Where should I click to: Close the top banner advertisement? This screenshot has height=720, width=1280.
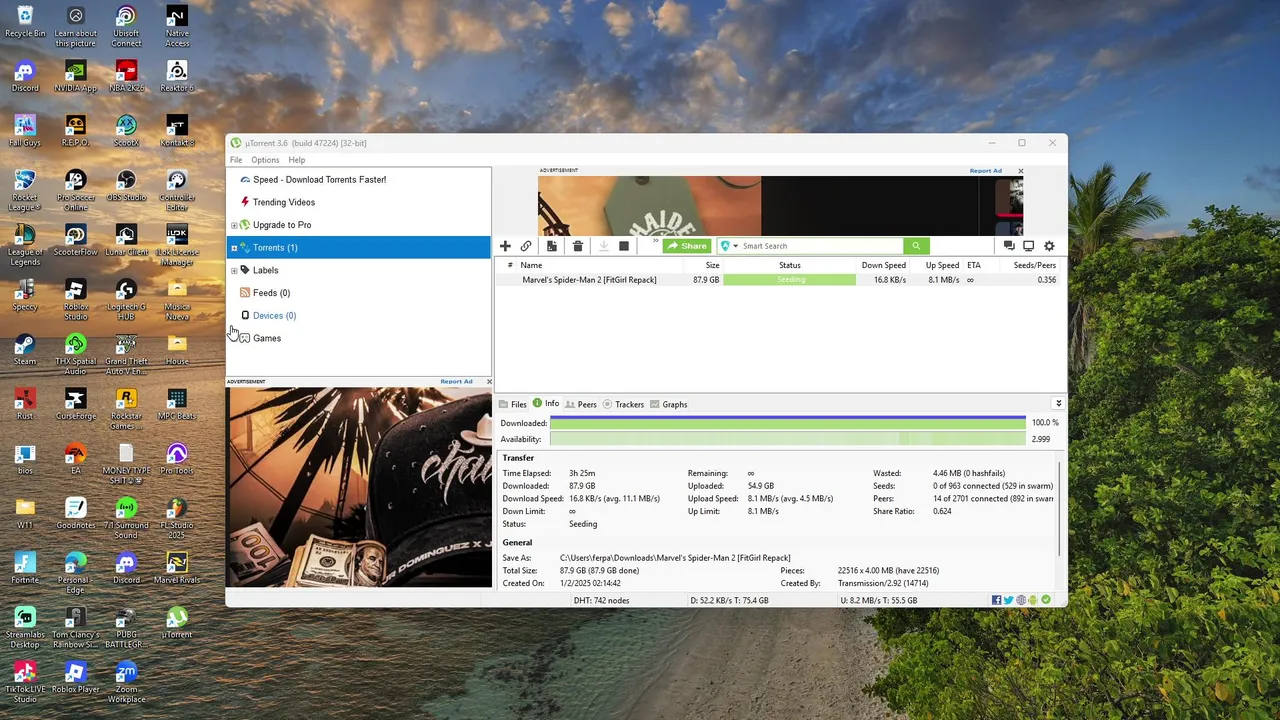(x=1020, y=171)
